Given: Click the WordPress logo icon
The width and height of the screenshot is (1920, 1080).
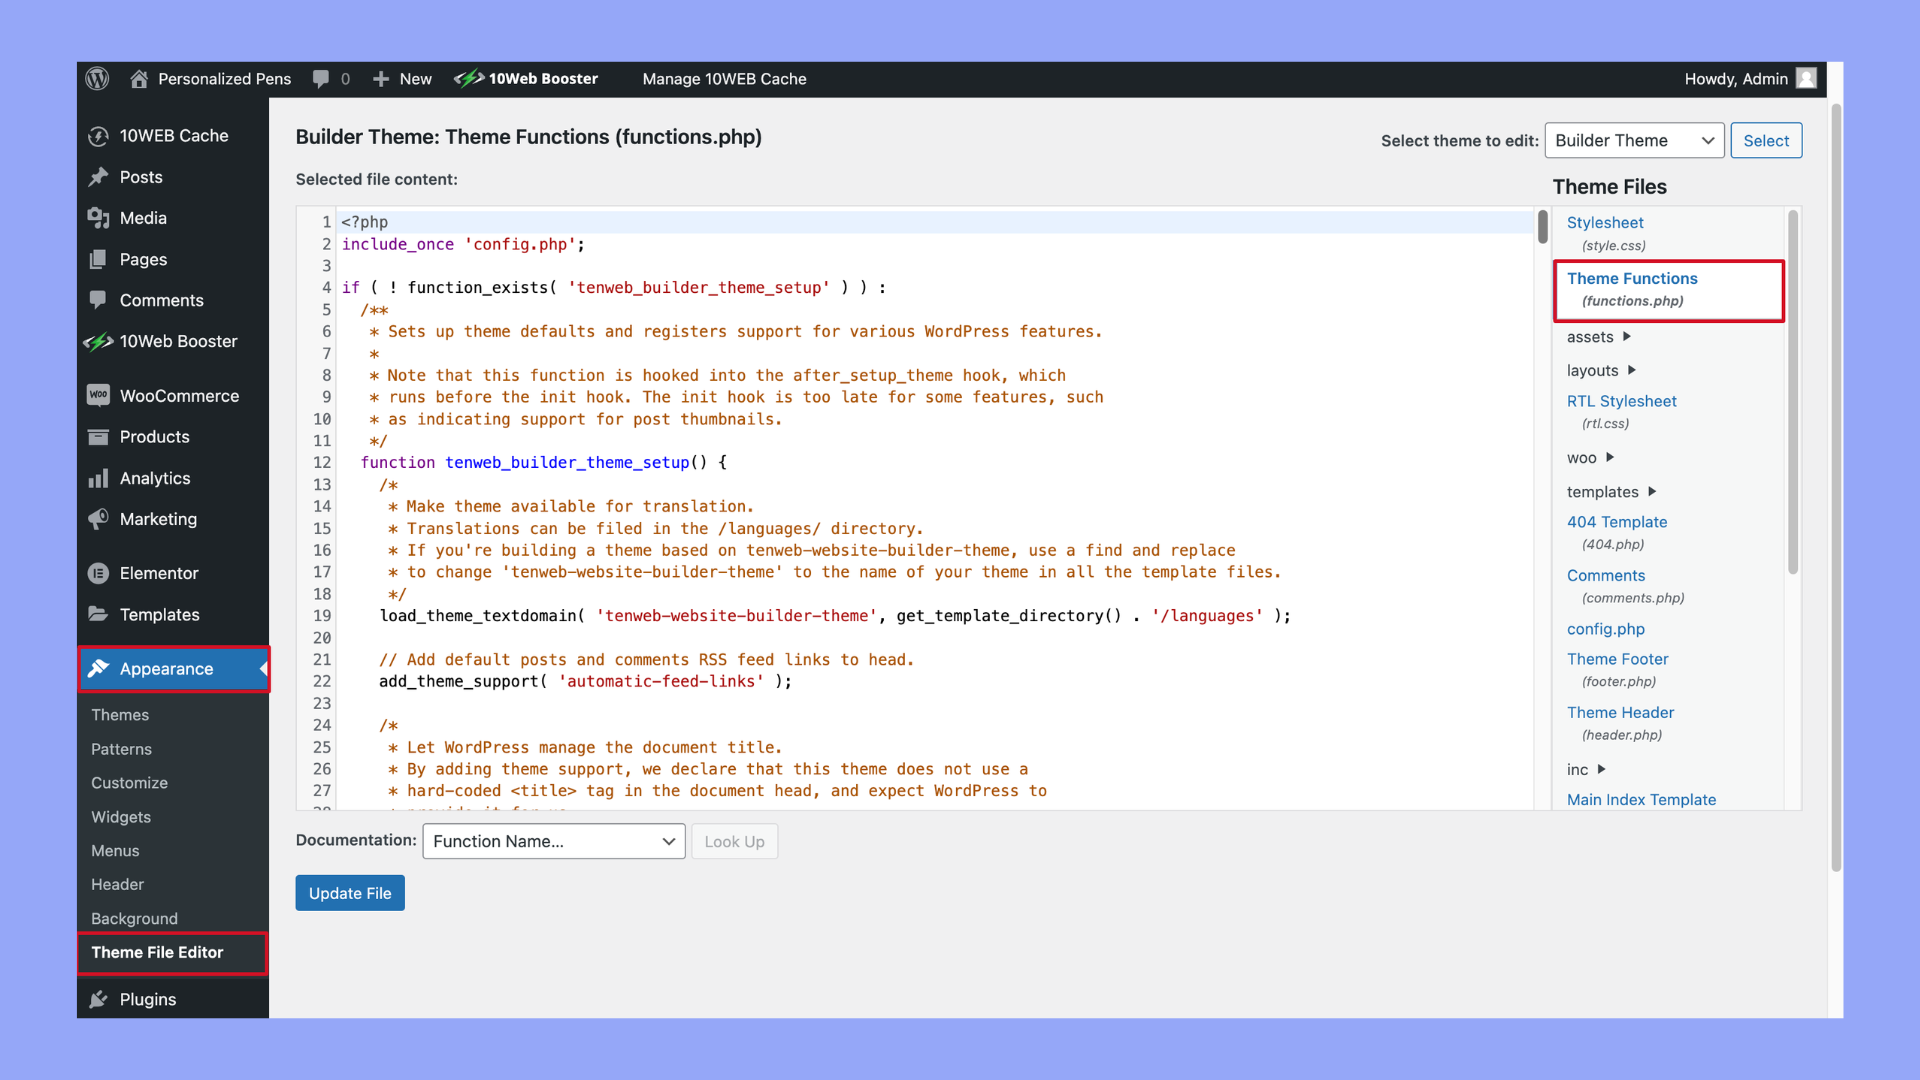Looking at the screenshot, I should [97, 79].
